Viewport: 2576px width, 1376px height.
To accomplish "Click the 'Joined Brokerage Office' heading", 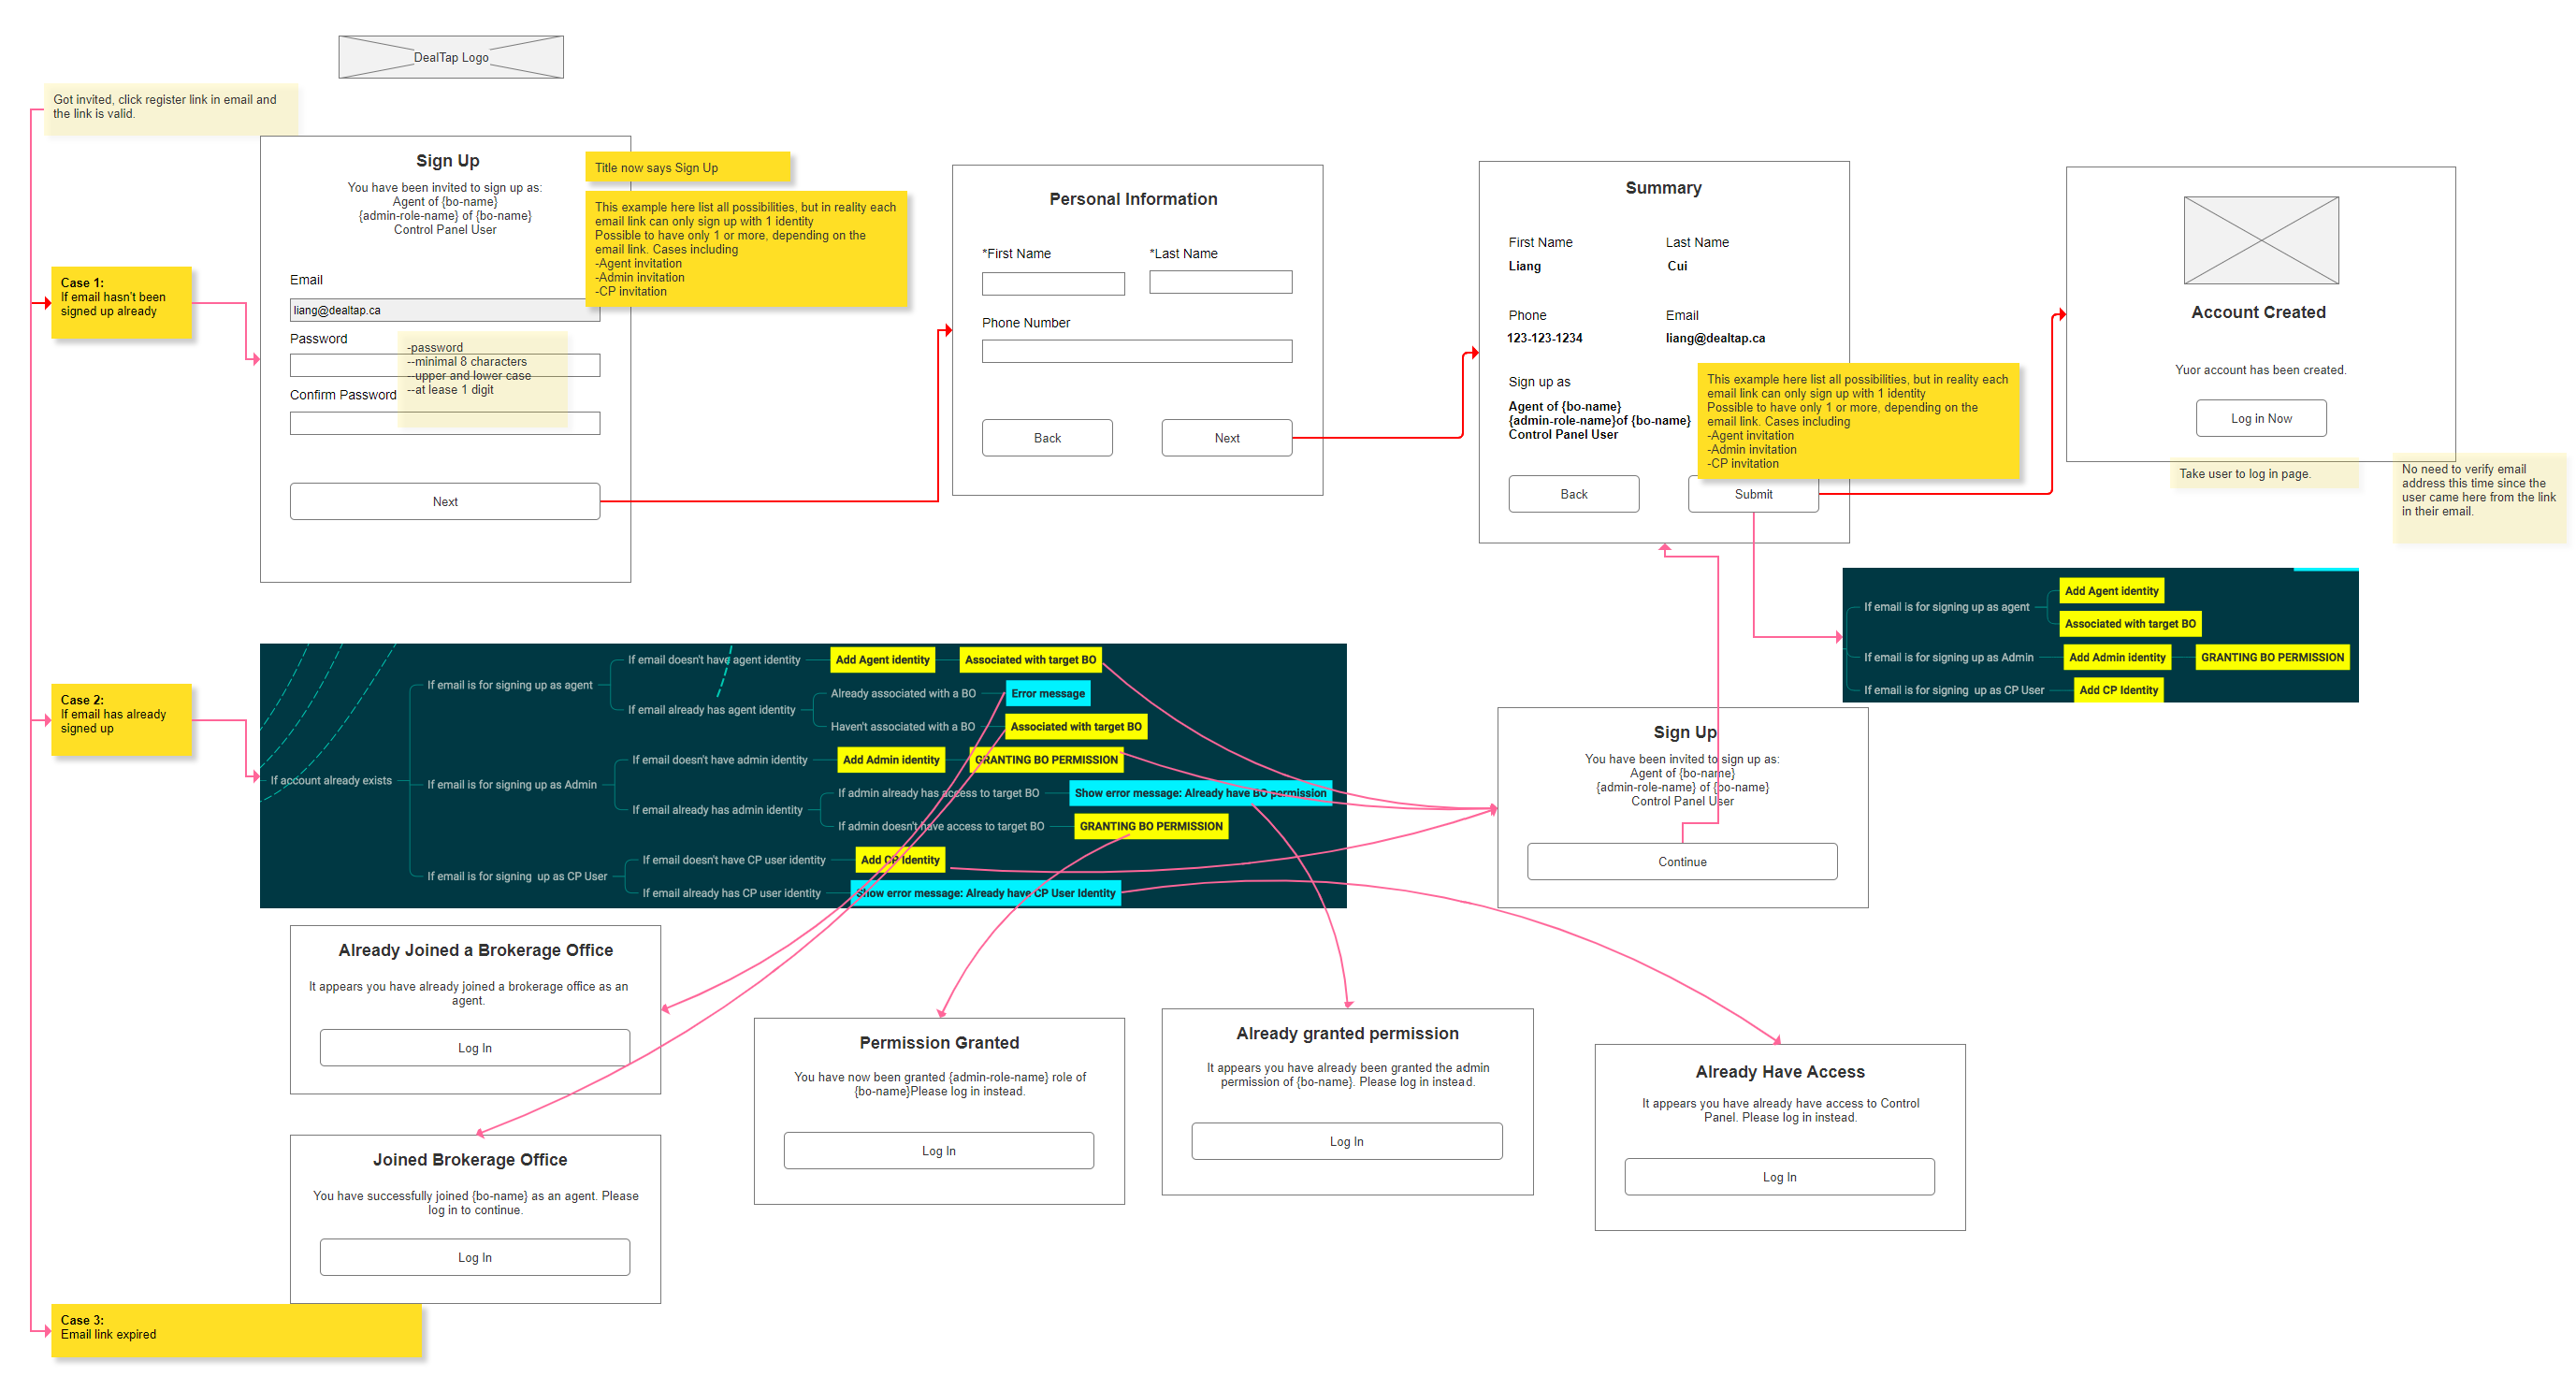I will pyautogui.click(x=470, y=1159).
